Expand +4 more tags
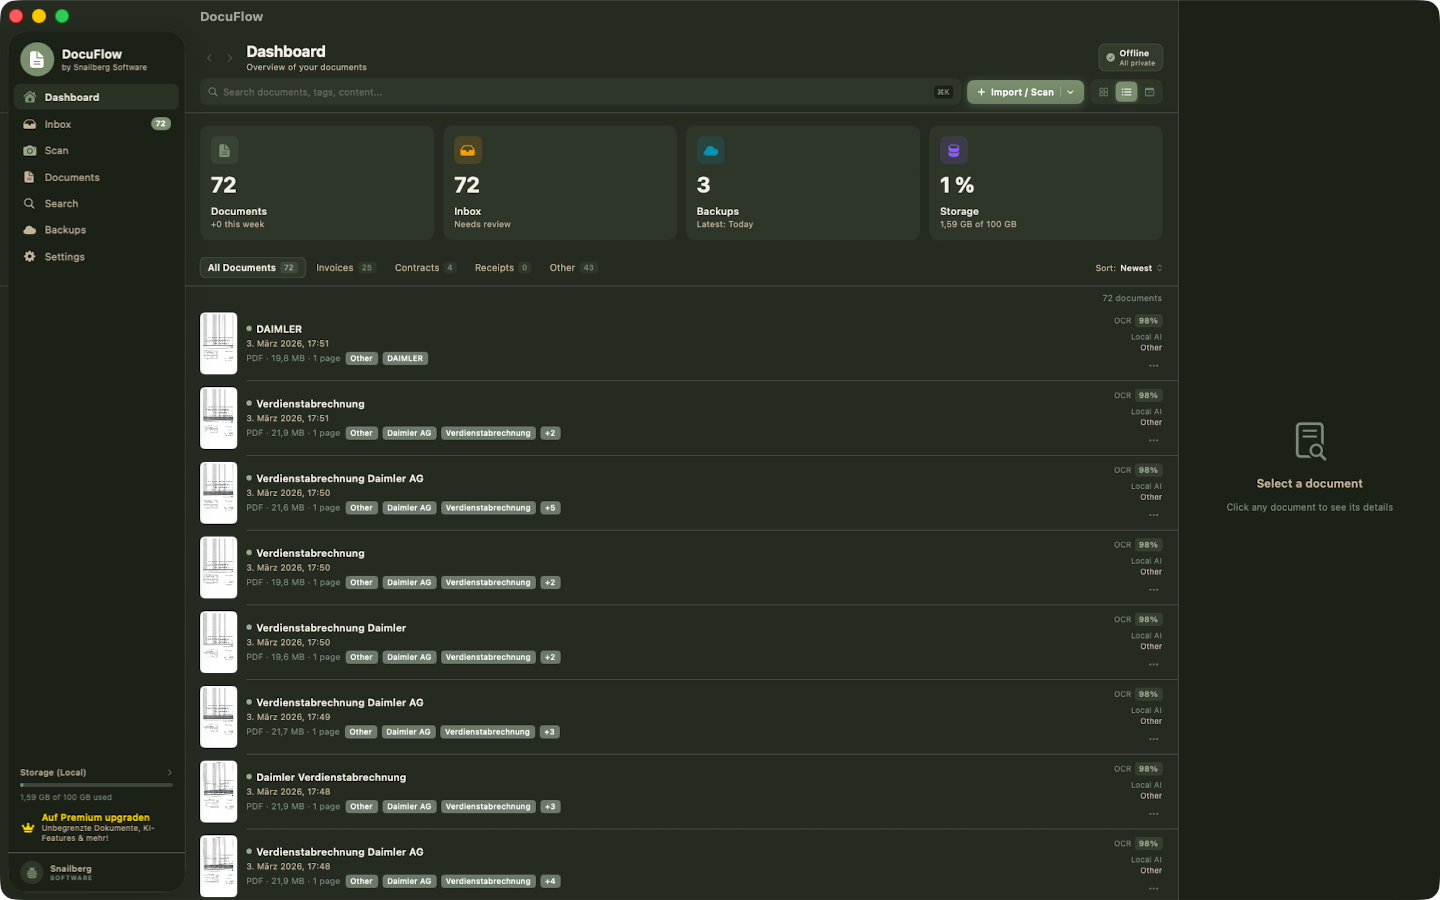This screenshot has height=900, width=1440. pos(550,882)
